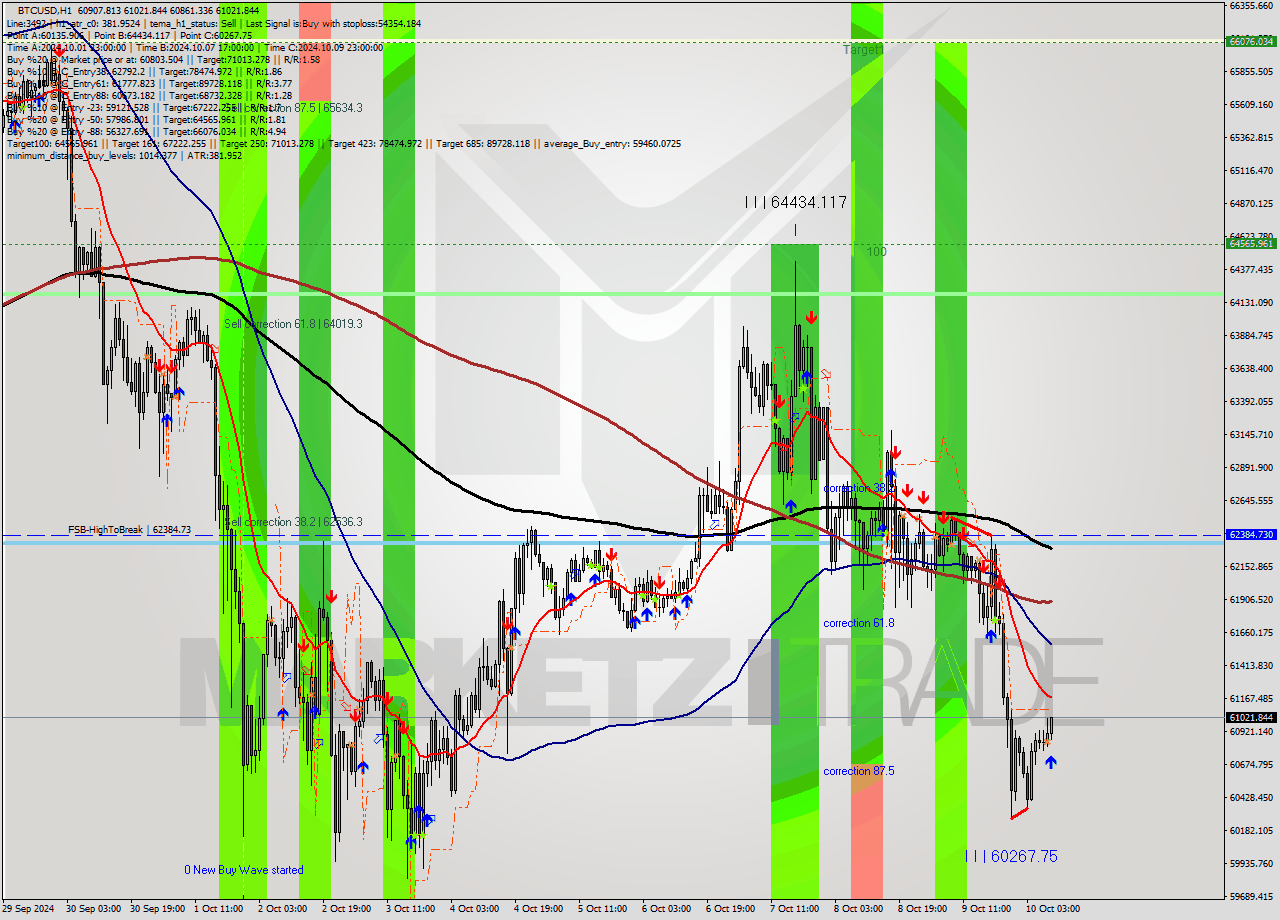Click the '| | | 64434.117' high label
Screen dimensions: 1280x920
coord(796,202)
